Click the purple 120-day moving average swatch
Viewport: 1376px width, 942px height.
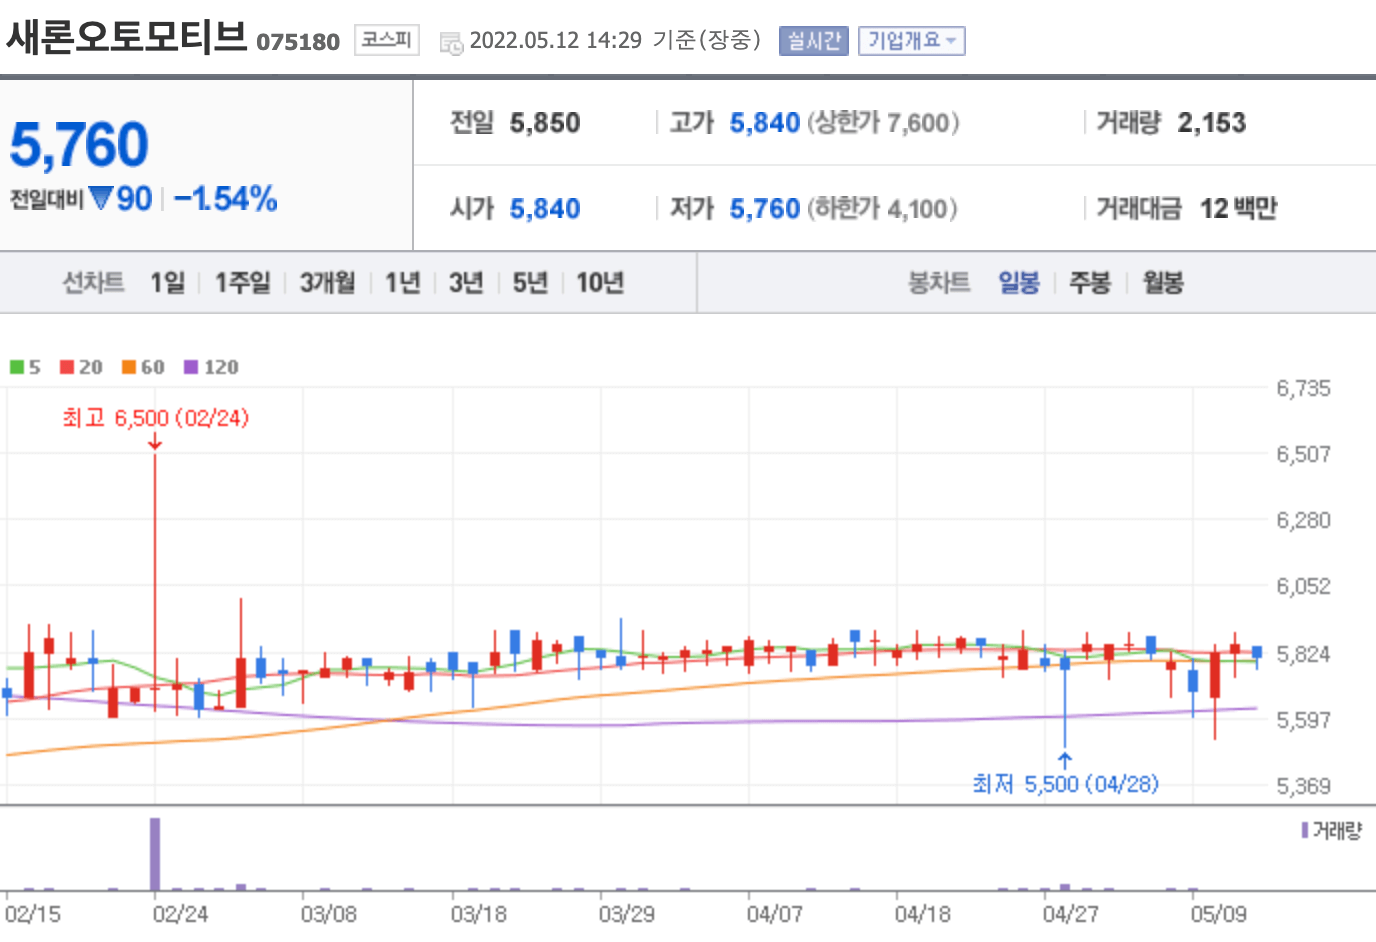(191, 367)
